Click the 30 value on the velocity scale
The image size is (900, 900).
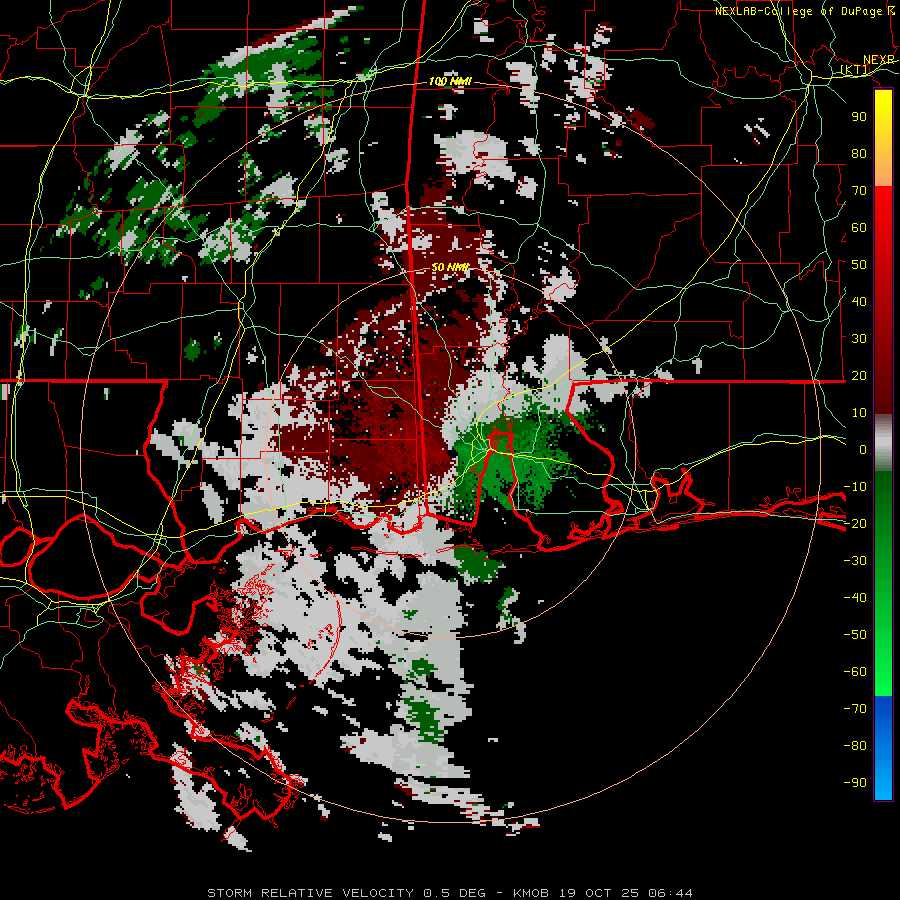pos(859,339)
